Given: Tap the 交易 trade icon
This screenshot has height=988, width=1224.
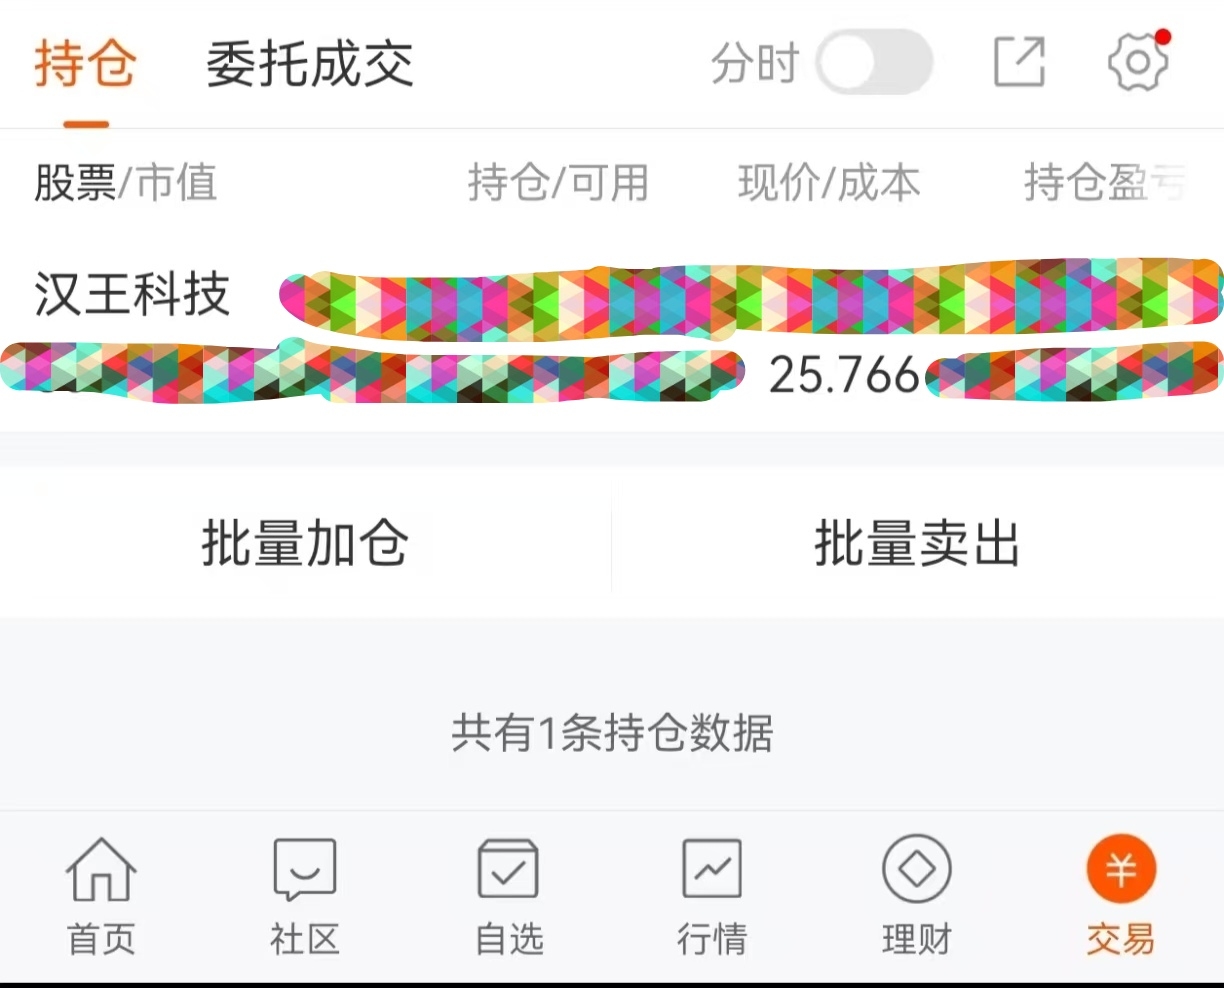Looking at the screenshot, I should [x=1121, y=869].
